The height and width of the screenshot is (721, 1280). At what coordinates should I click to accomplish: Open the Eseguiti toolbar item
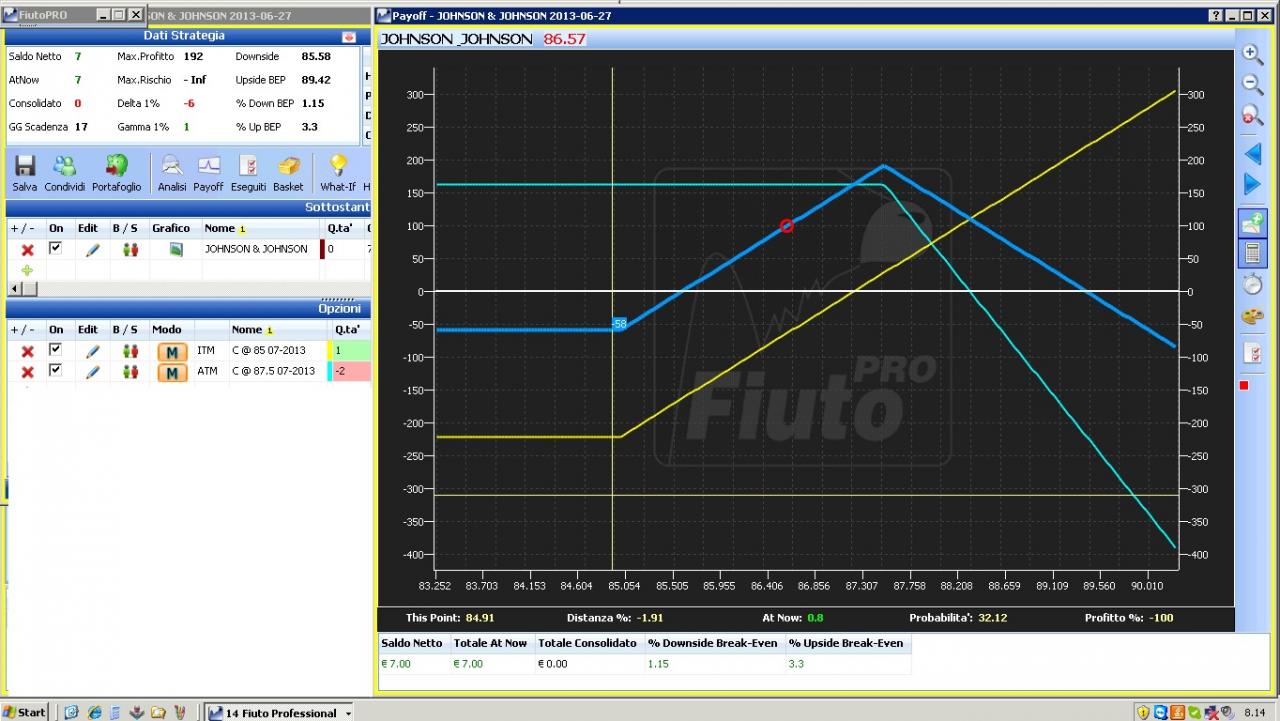click(x=248, y=173)
